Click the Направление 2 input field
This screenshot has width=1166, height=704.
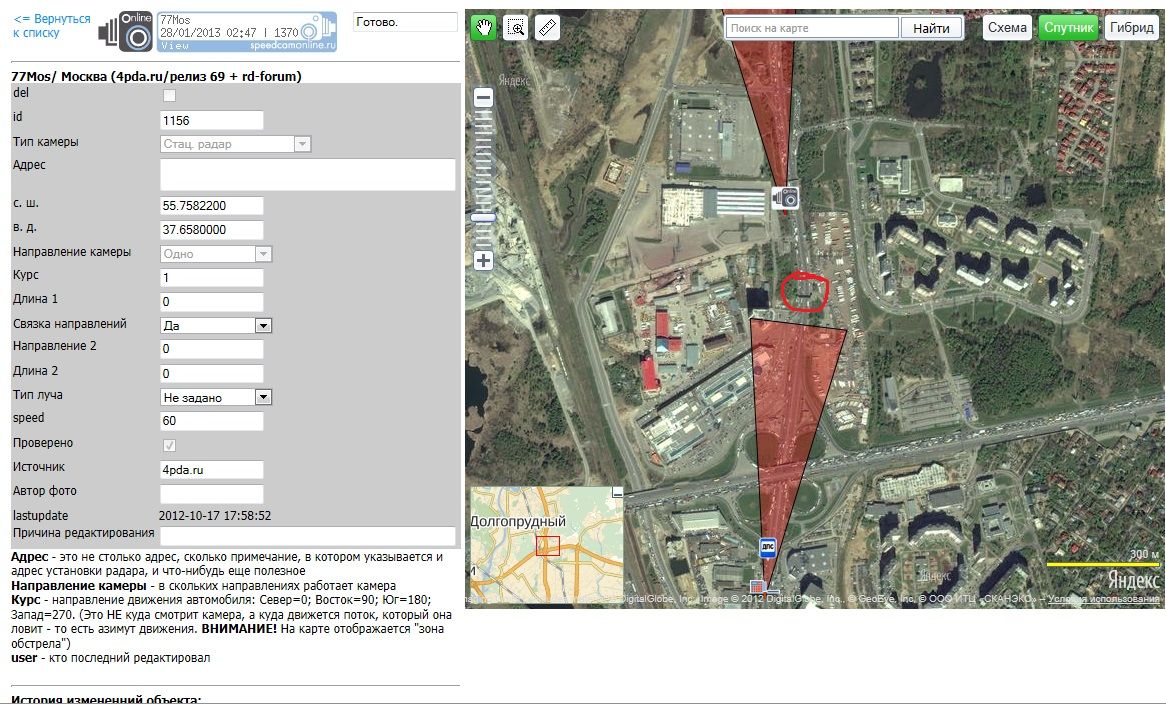[212, 349]
